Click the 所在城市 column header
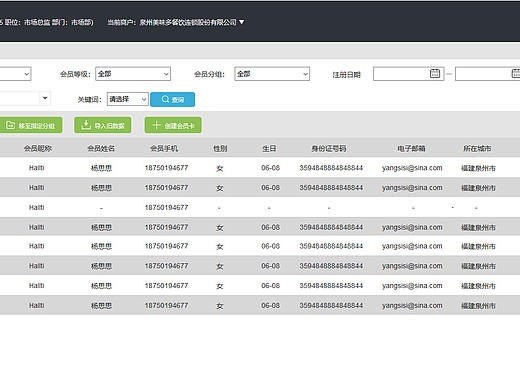The height and width of the screenshot is (390, 520). point(477,148)
